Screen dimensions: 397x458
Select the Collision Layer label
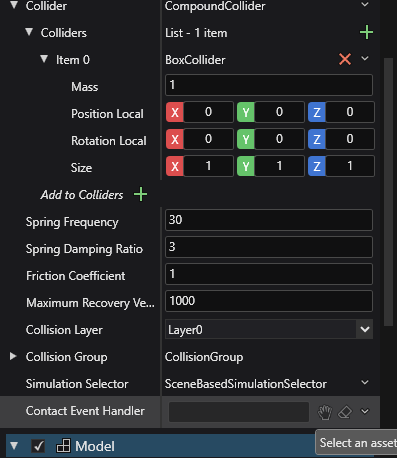(x=64, y=330)
